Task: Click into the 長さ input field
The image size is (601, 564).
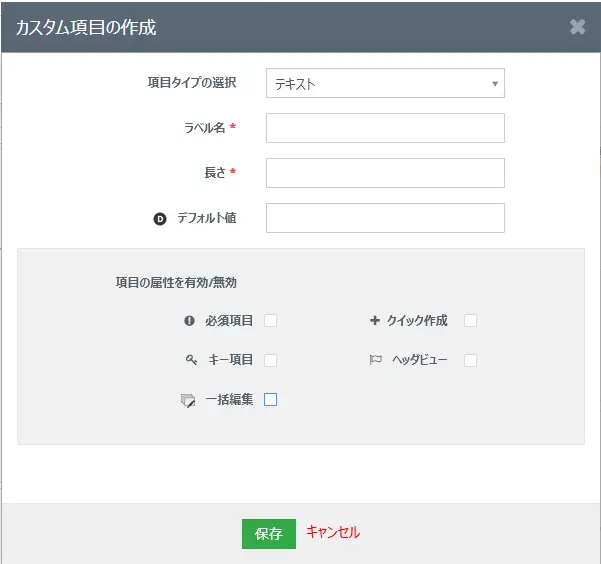Action: click(385, 173)
